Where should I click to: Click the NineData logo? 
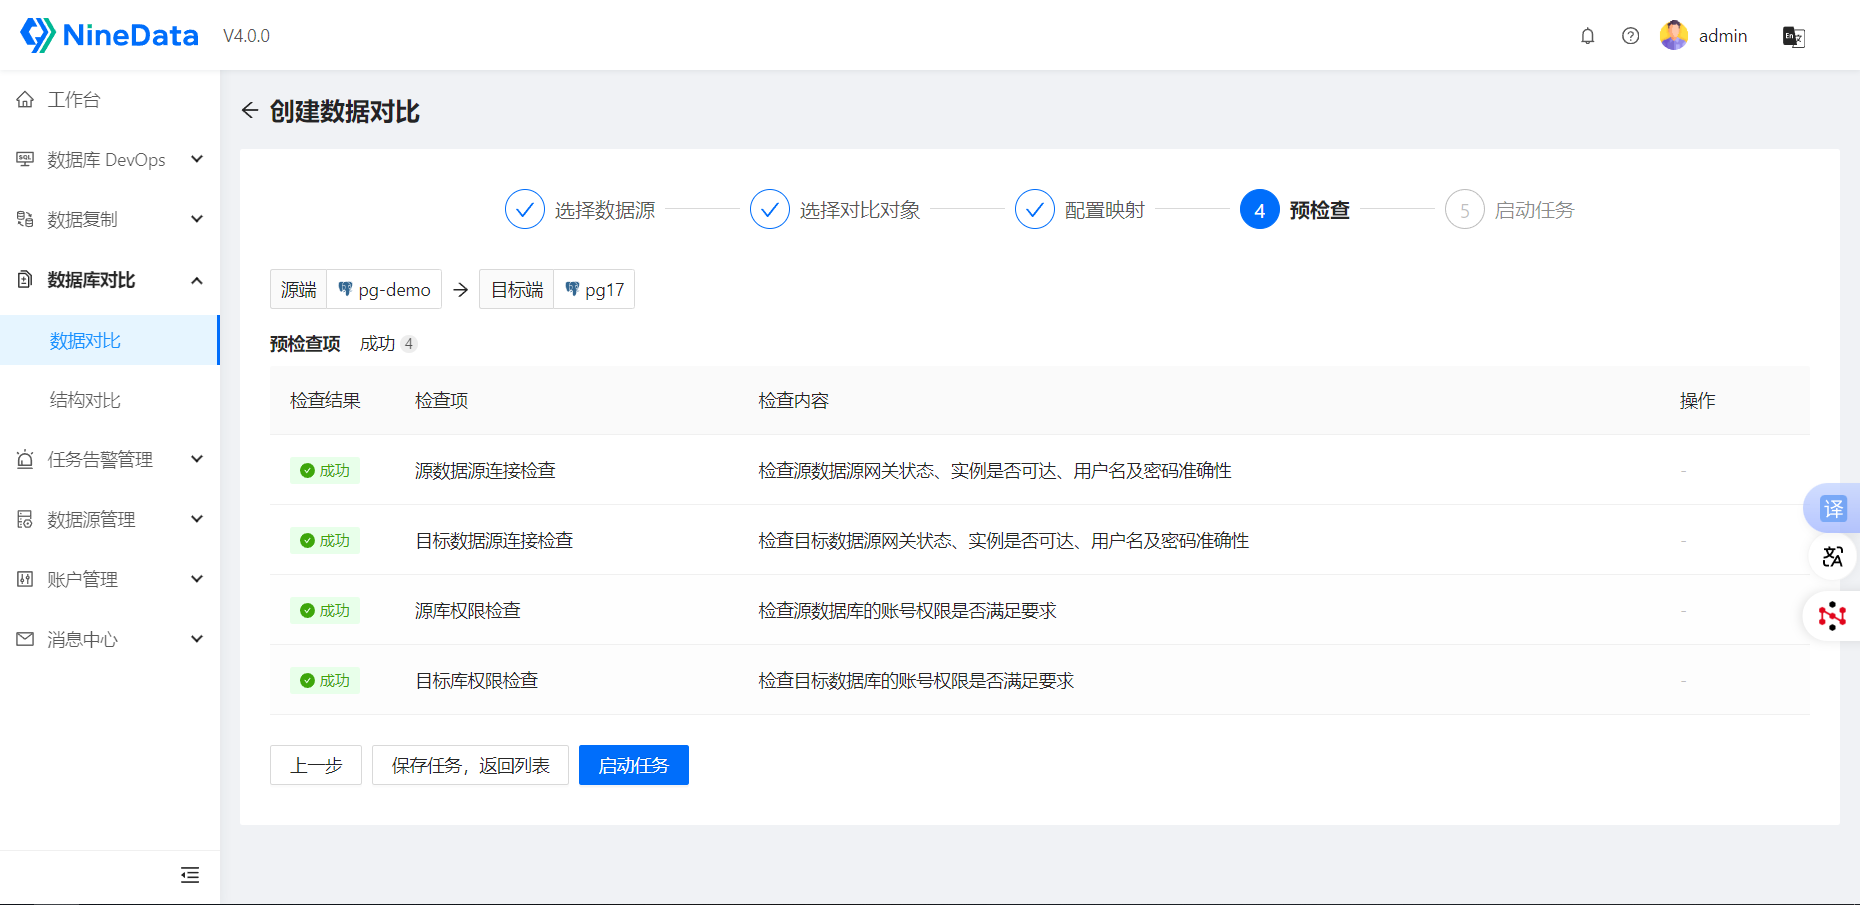pyautogui.click(x=109, y=35)
